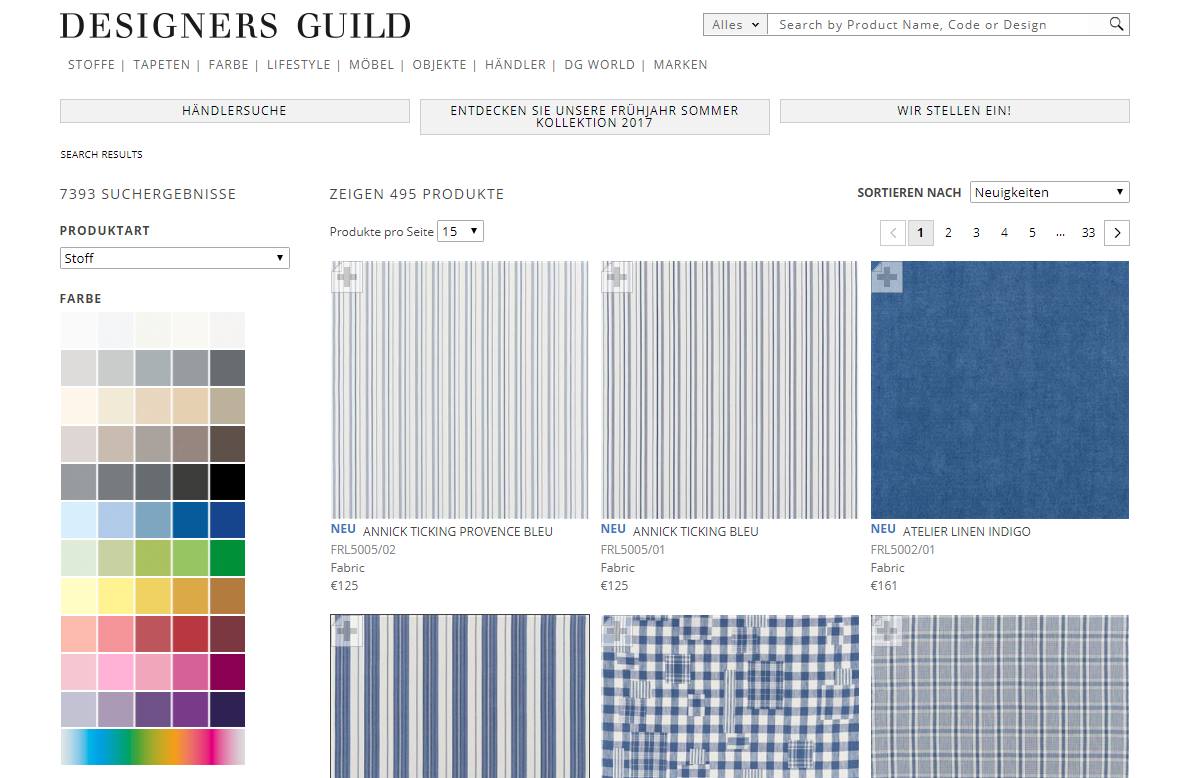The height and width of the screenshot is (778, 1194).
Task: Open Produkte pro Seite dropdown
Action: click(460, 231)
